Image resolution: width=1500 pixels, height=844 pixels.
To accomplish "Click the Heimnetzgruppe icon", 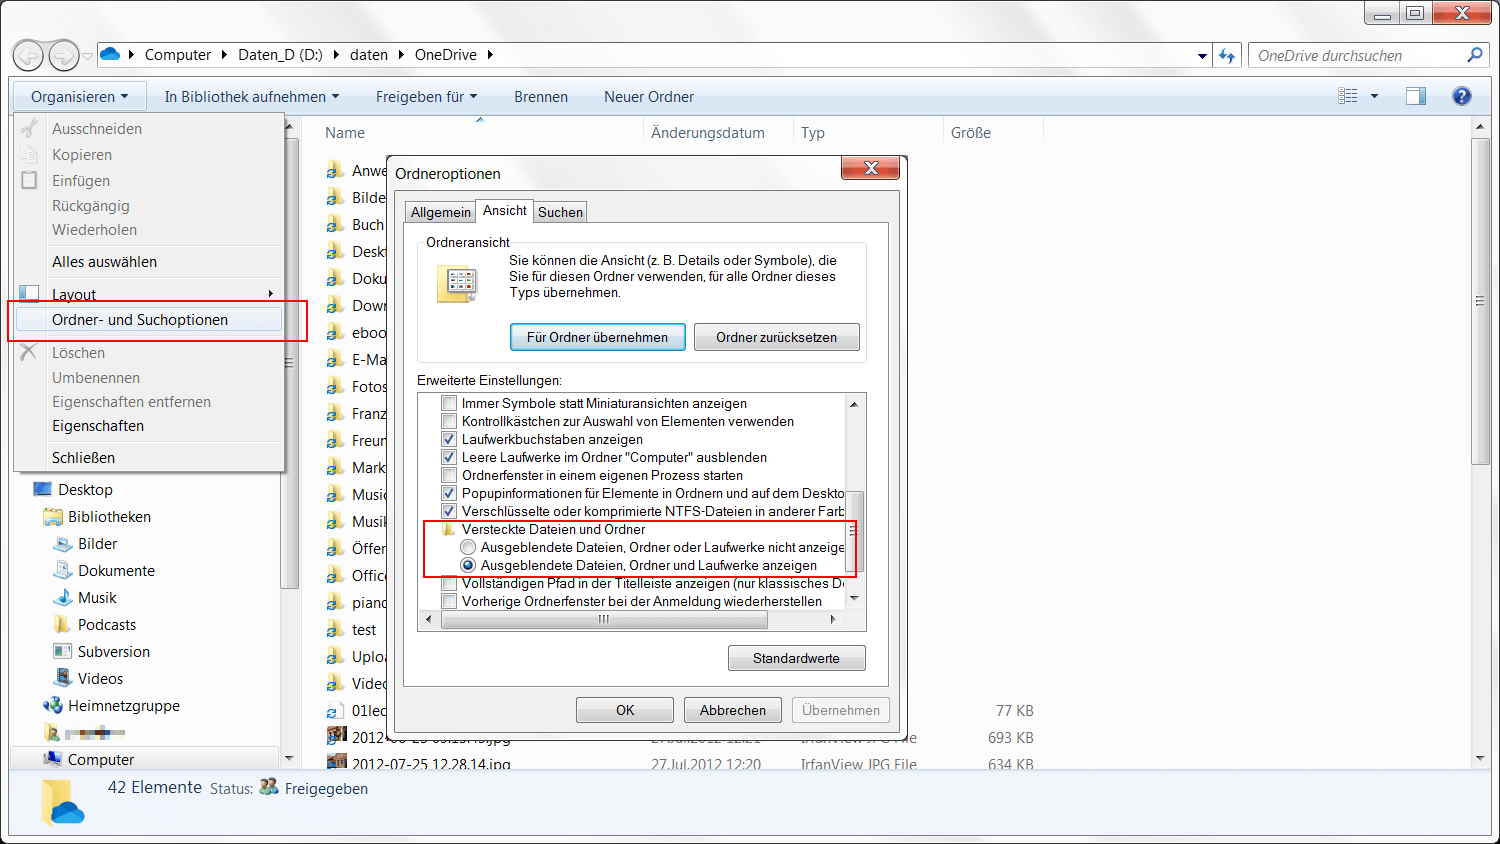I will coord(53,705).
